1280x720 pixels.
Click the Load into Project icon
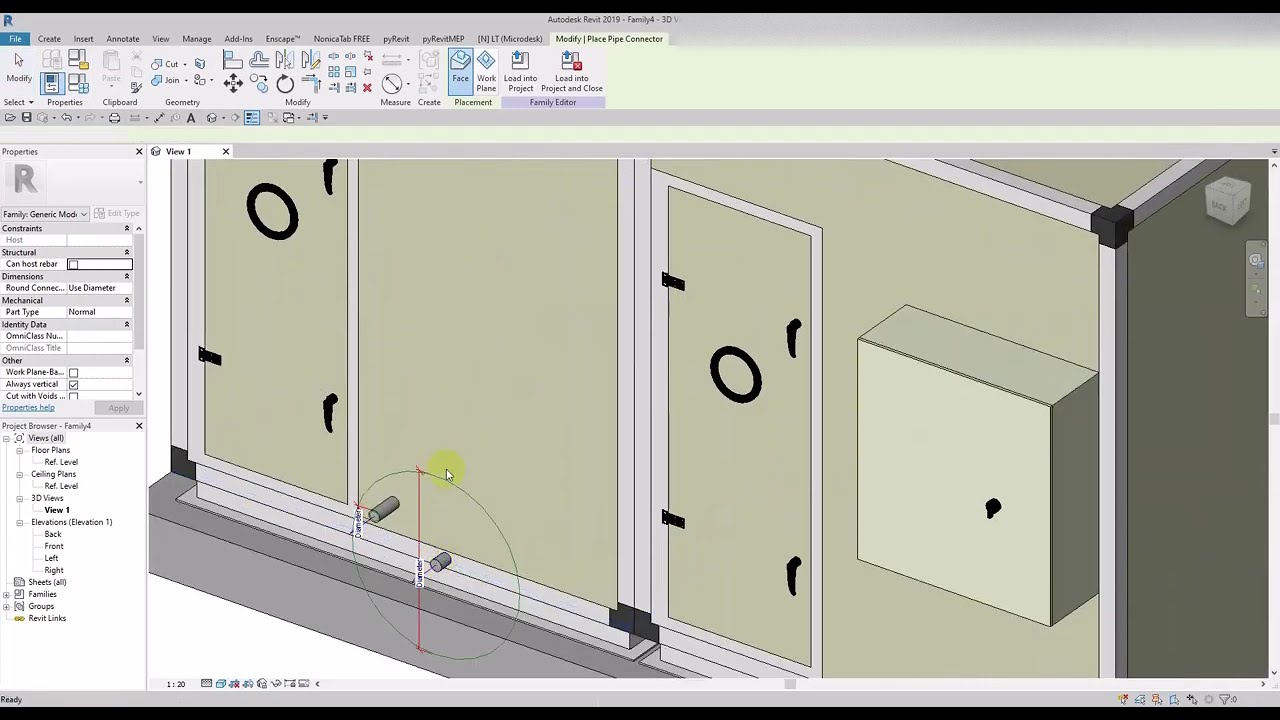[520, 70]
